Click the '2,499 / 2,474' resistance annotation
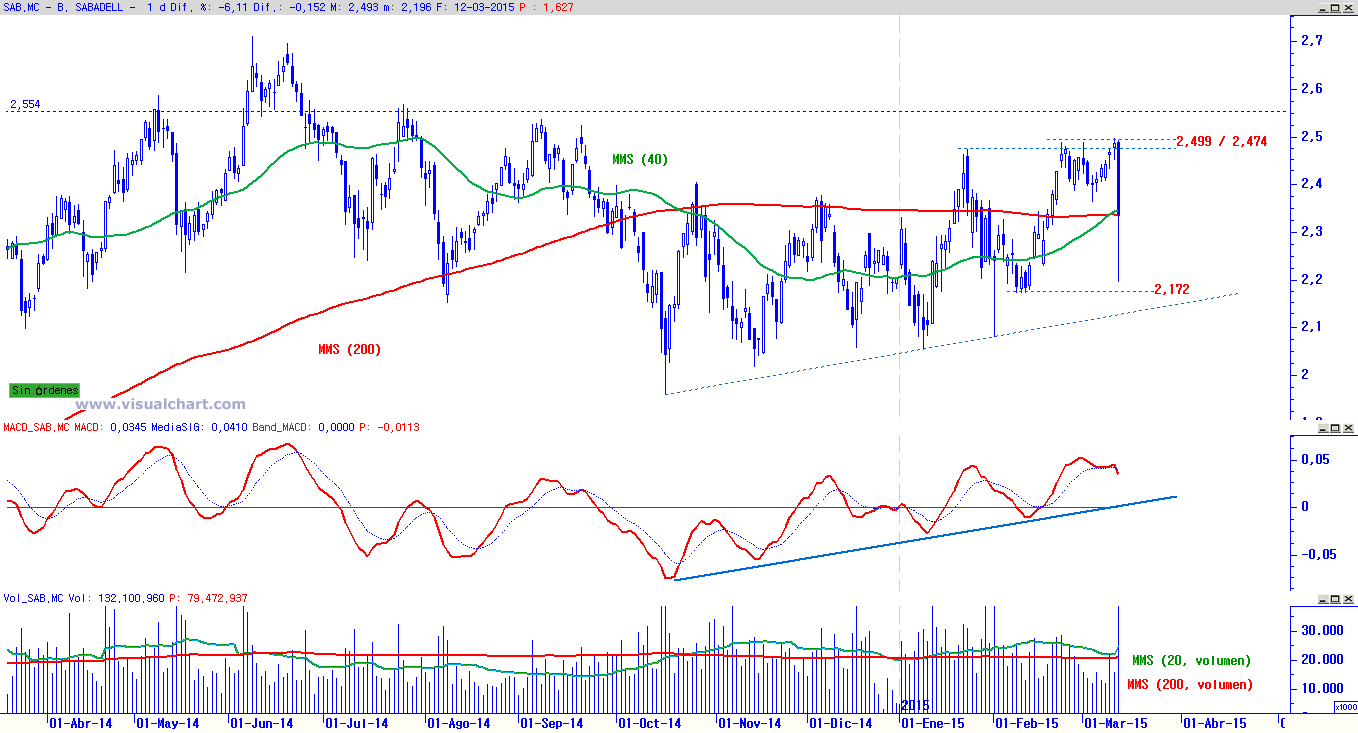1358x733 pixels. click(x=1222, y=141)
